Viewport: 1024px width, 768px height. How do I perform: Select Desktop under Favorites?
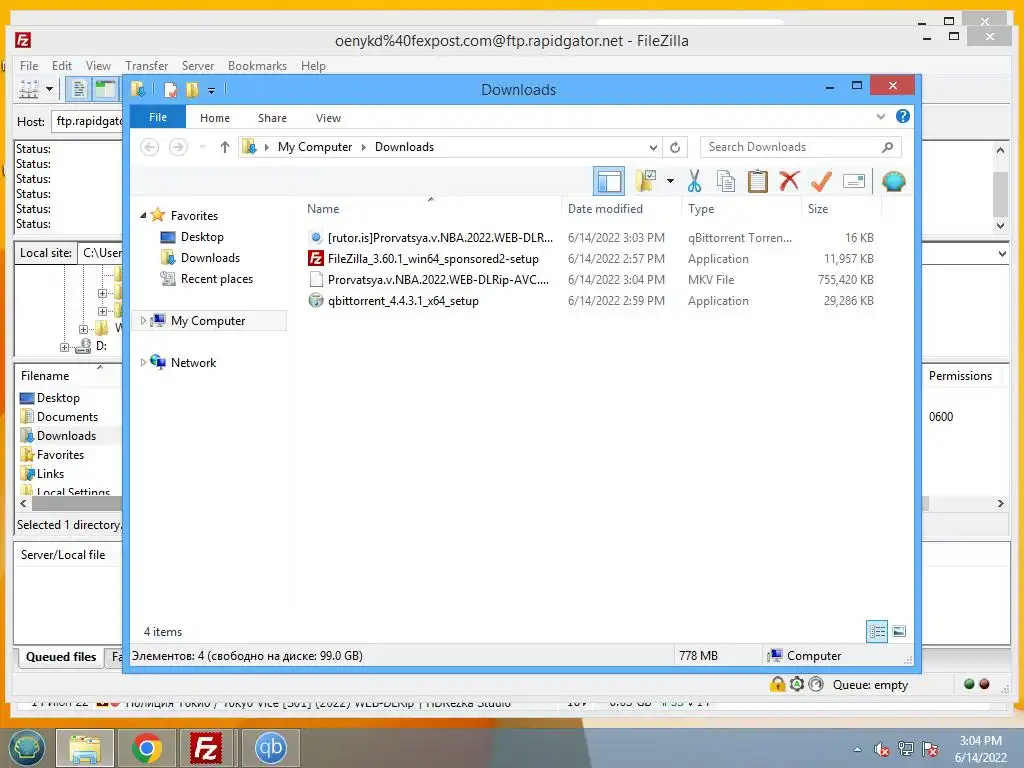(202, 237)
